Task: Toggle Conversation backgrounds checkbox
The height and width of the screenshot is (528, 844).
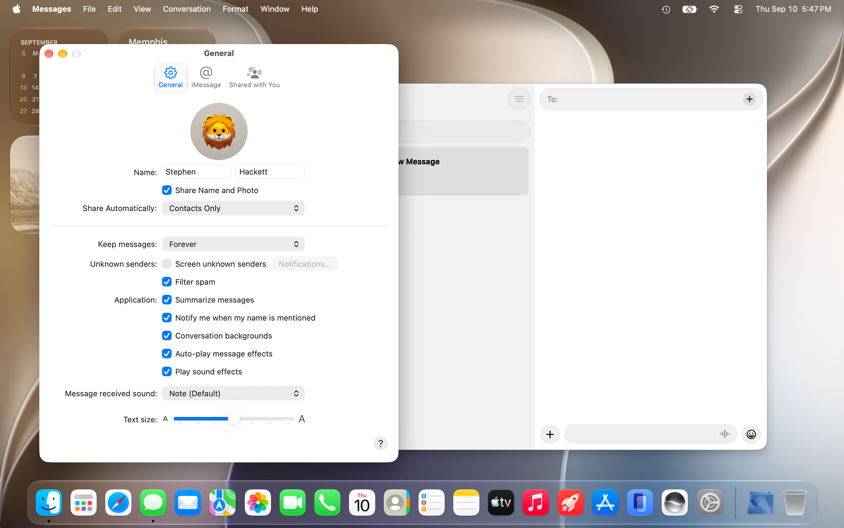Action: (x=167, y=335)
